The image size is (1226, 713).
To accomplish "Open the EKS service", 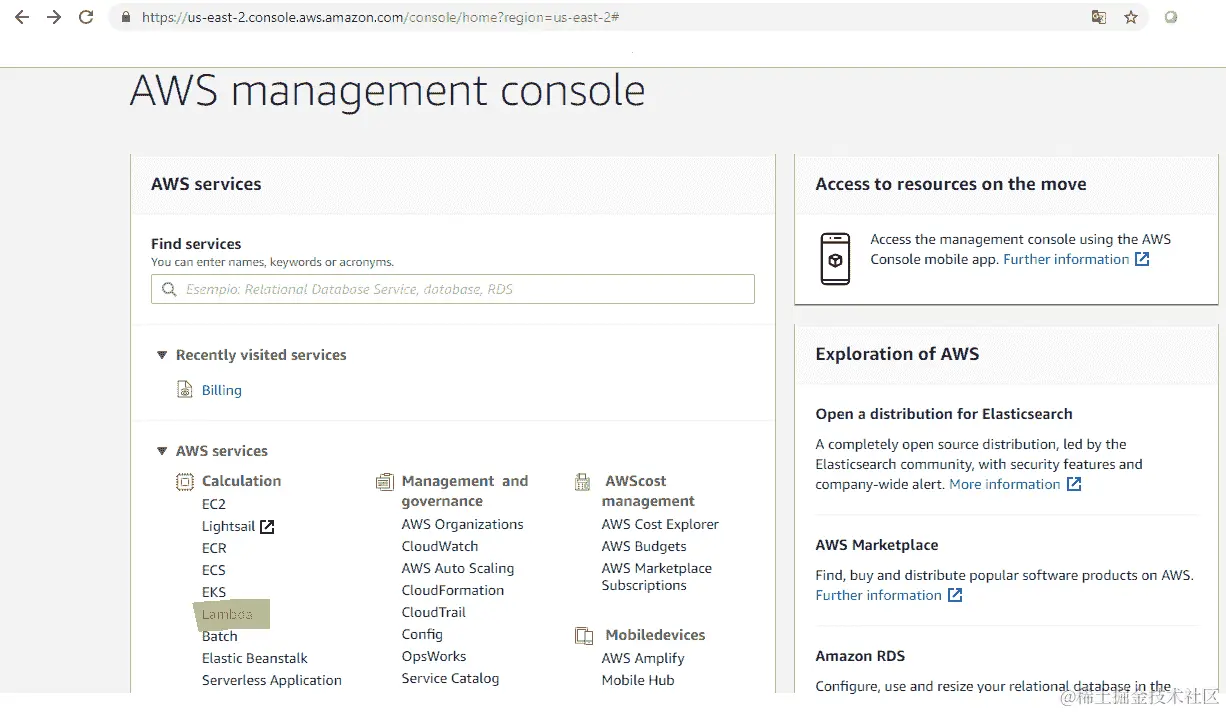I will click(x=214, y=592).
